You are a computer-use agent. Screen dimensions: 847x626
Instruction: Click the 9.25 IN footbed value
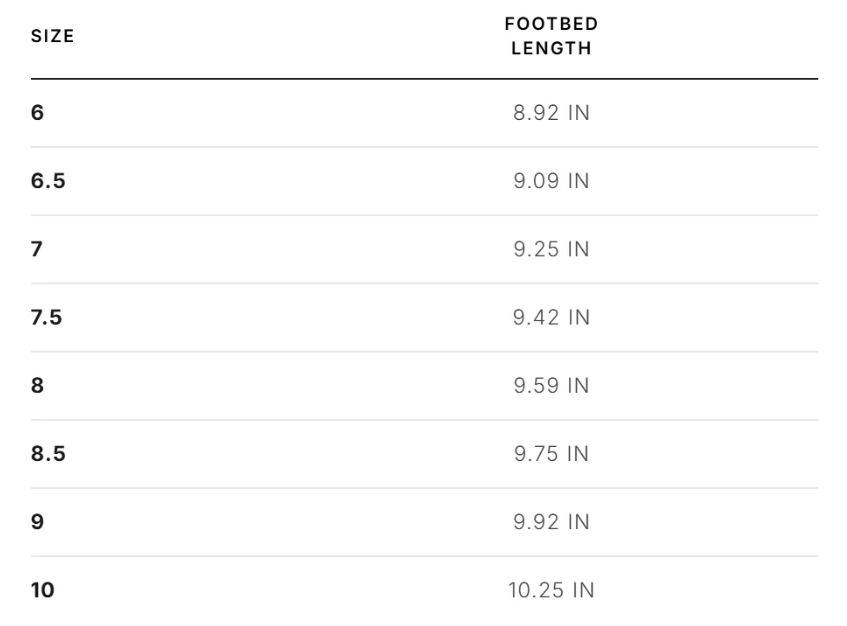pos(551,249)
